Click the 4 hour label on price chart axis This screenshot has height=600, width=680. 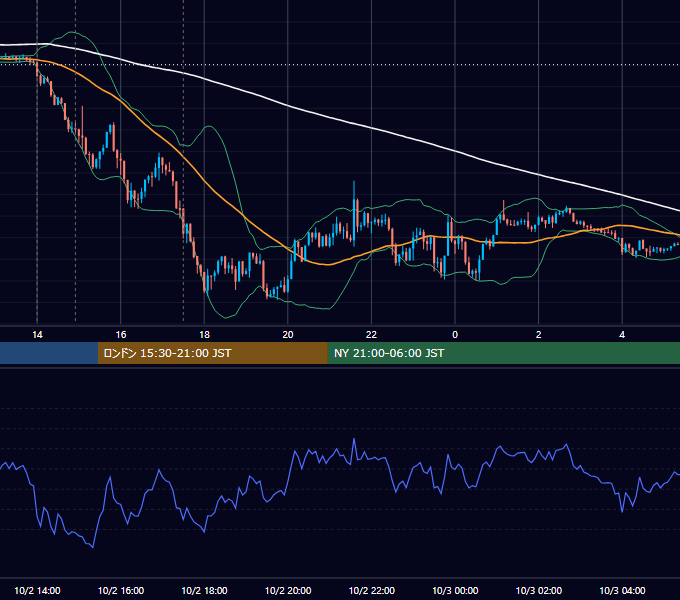tap(622, 335)
